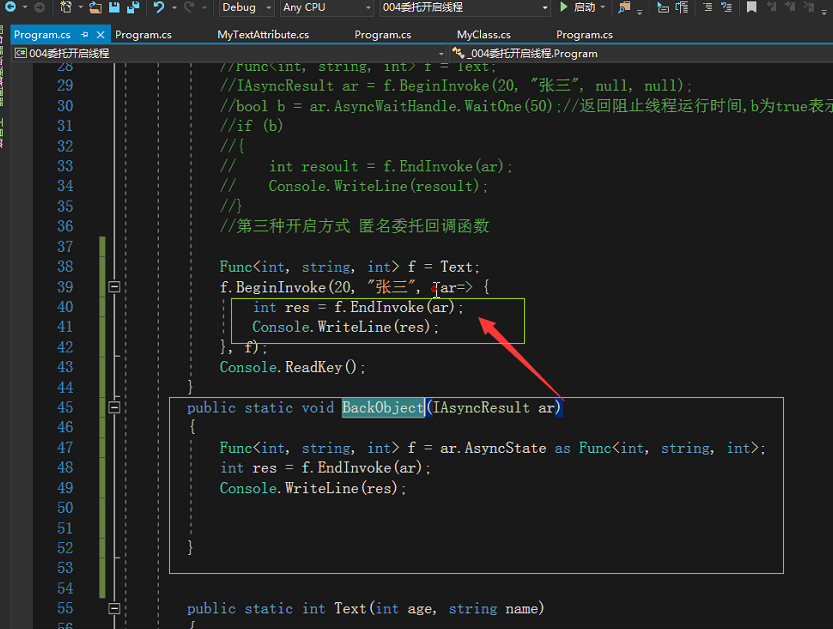Click the Clear Bookmarks toolbar icon

(x=809, y=7)
